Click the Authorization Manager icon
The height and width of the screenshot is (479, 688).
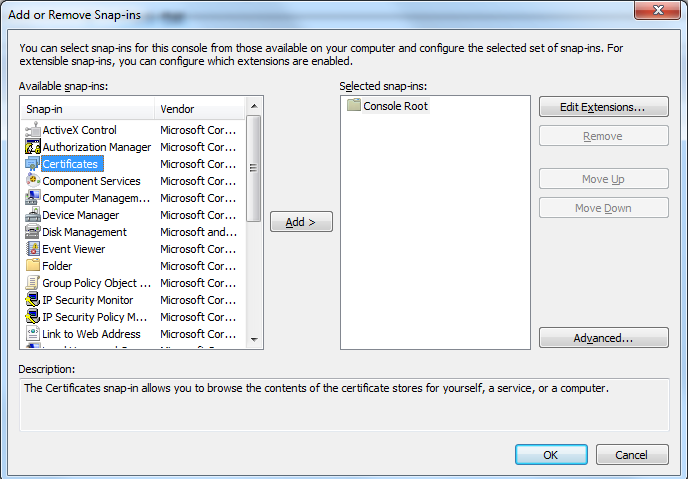[33, 147]
